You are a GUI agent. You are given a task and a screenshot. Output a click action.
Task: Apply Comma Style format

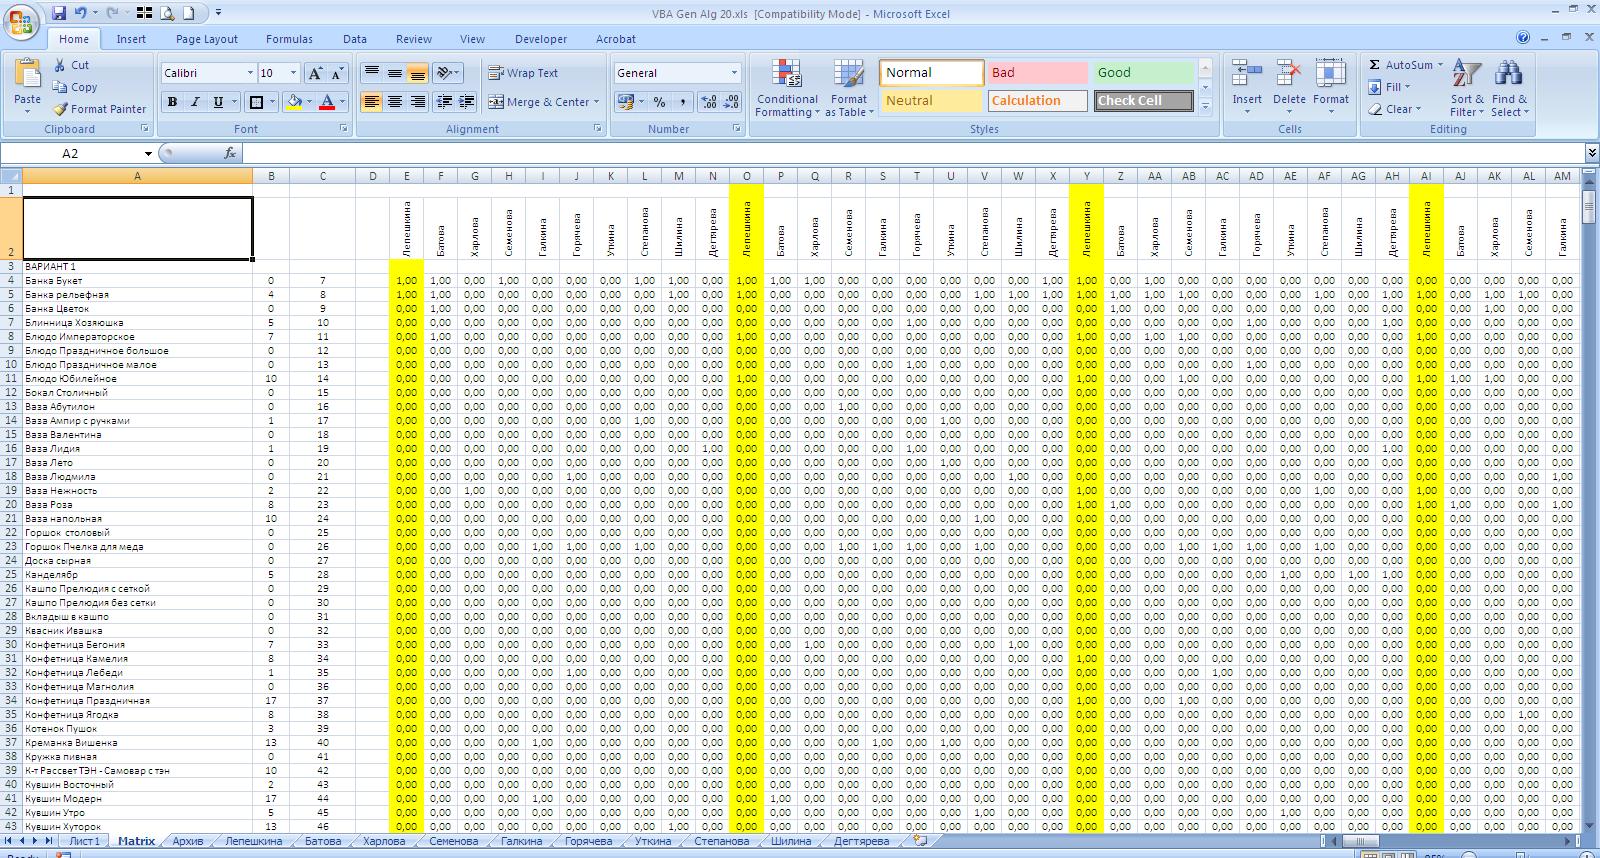682,102
